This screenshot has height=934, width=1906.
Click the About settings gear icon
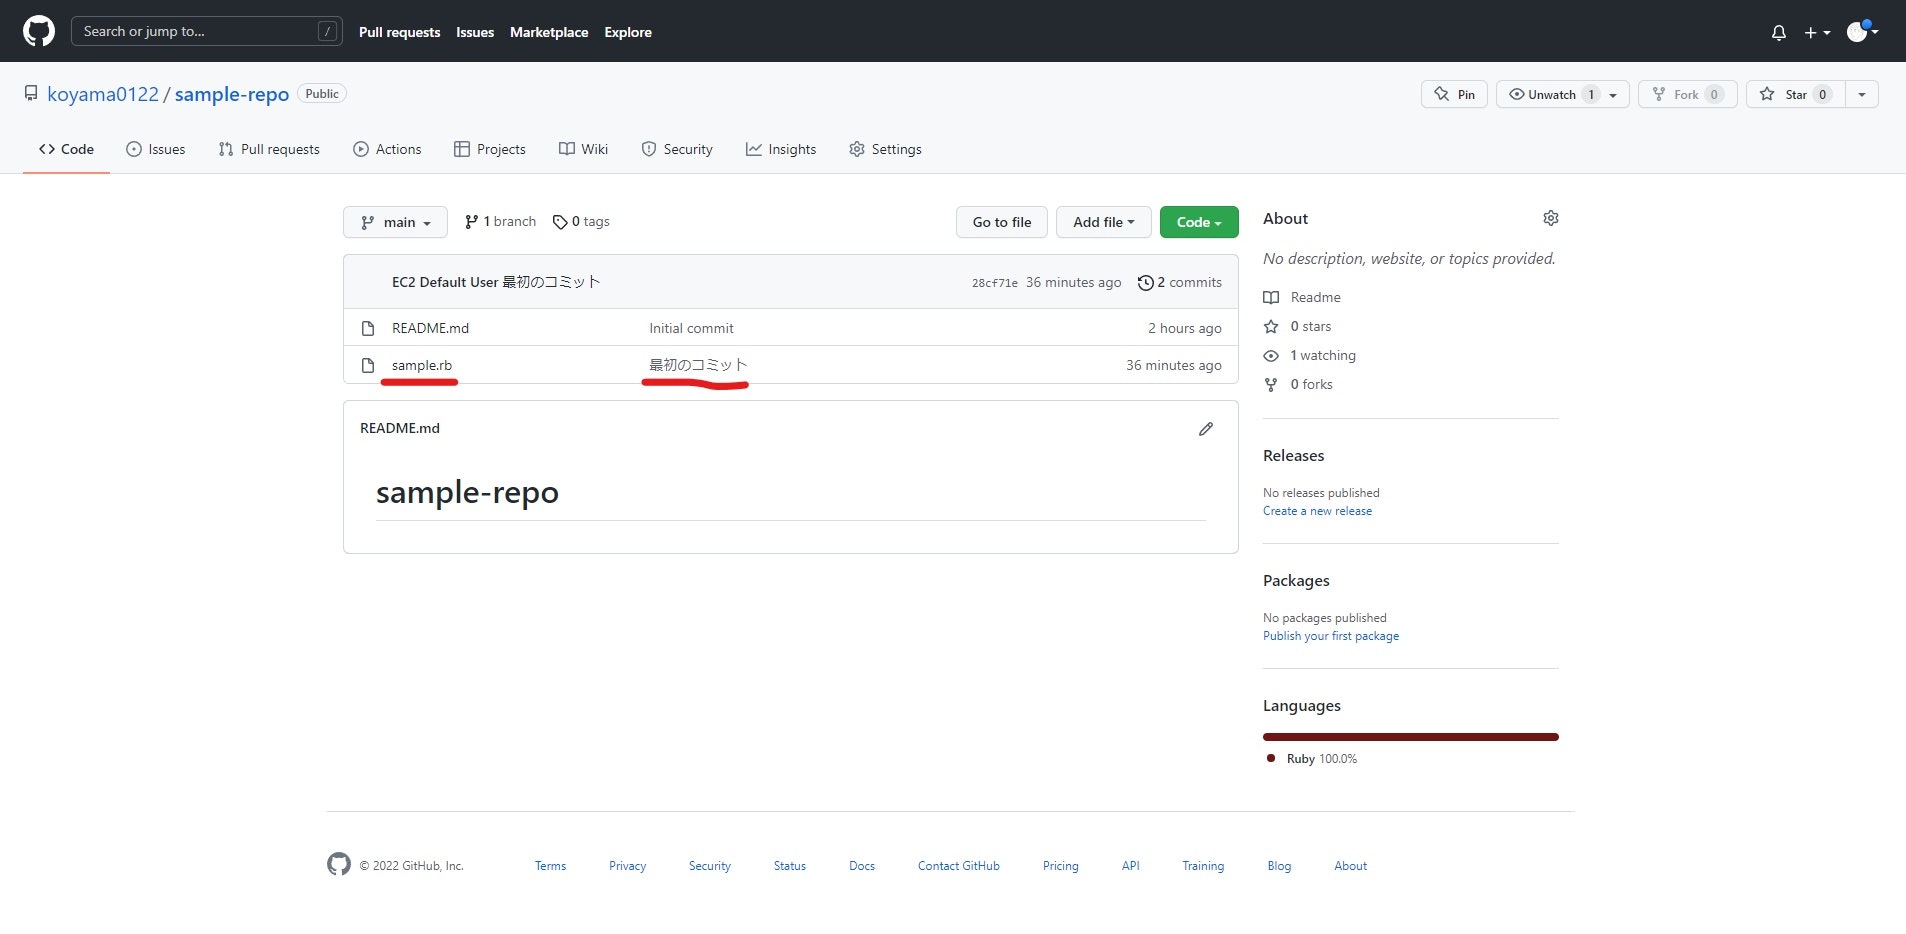[x=1550, y=218]
